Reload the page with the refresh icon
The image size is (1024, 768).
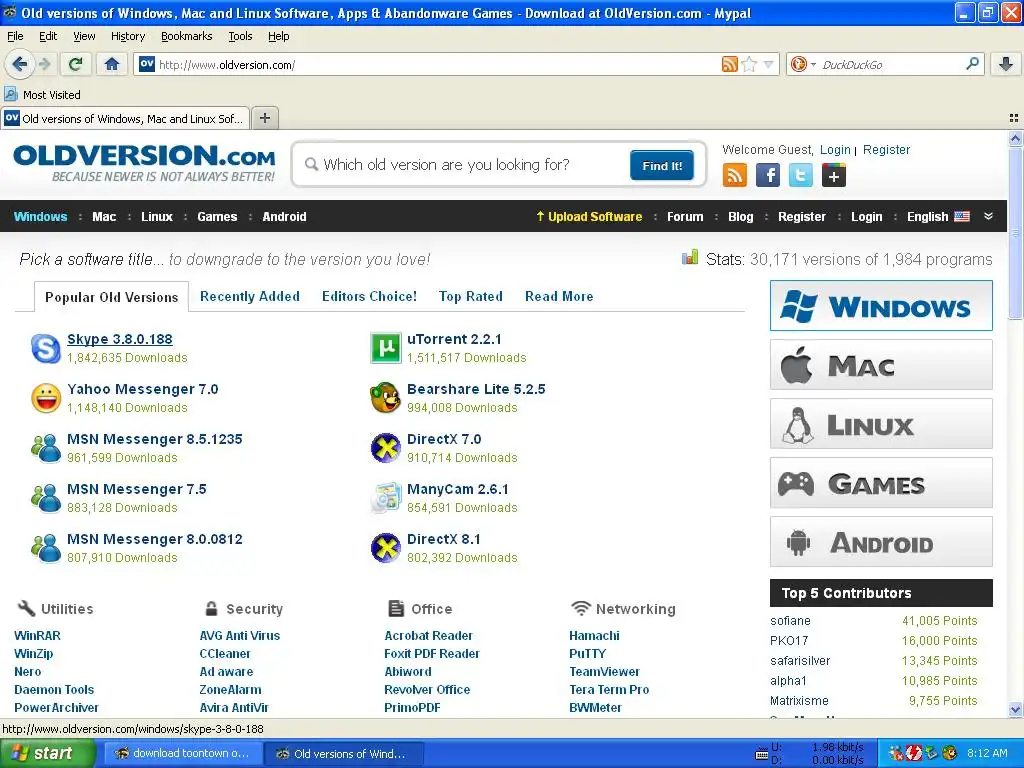click(76, 64)
